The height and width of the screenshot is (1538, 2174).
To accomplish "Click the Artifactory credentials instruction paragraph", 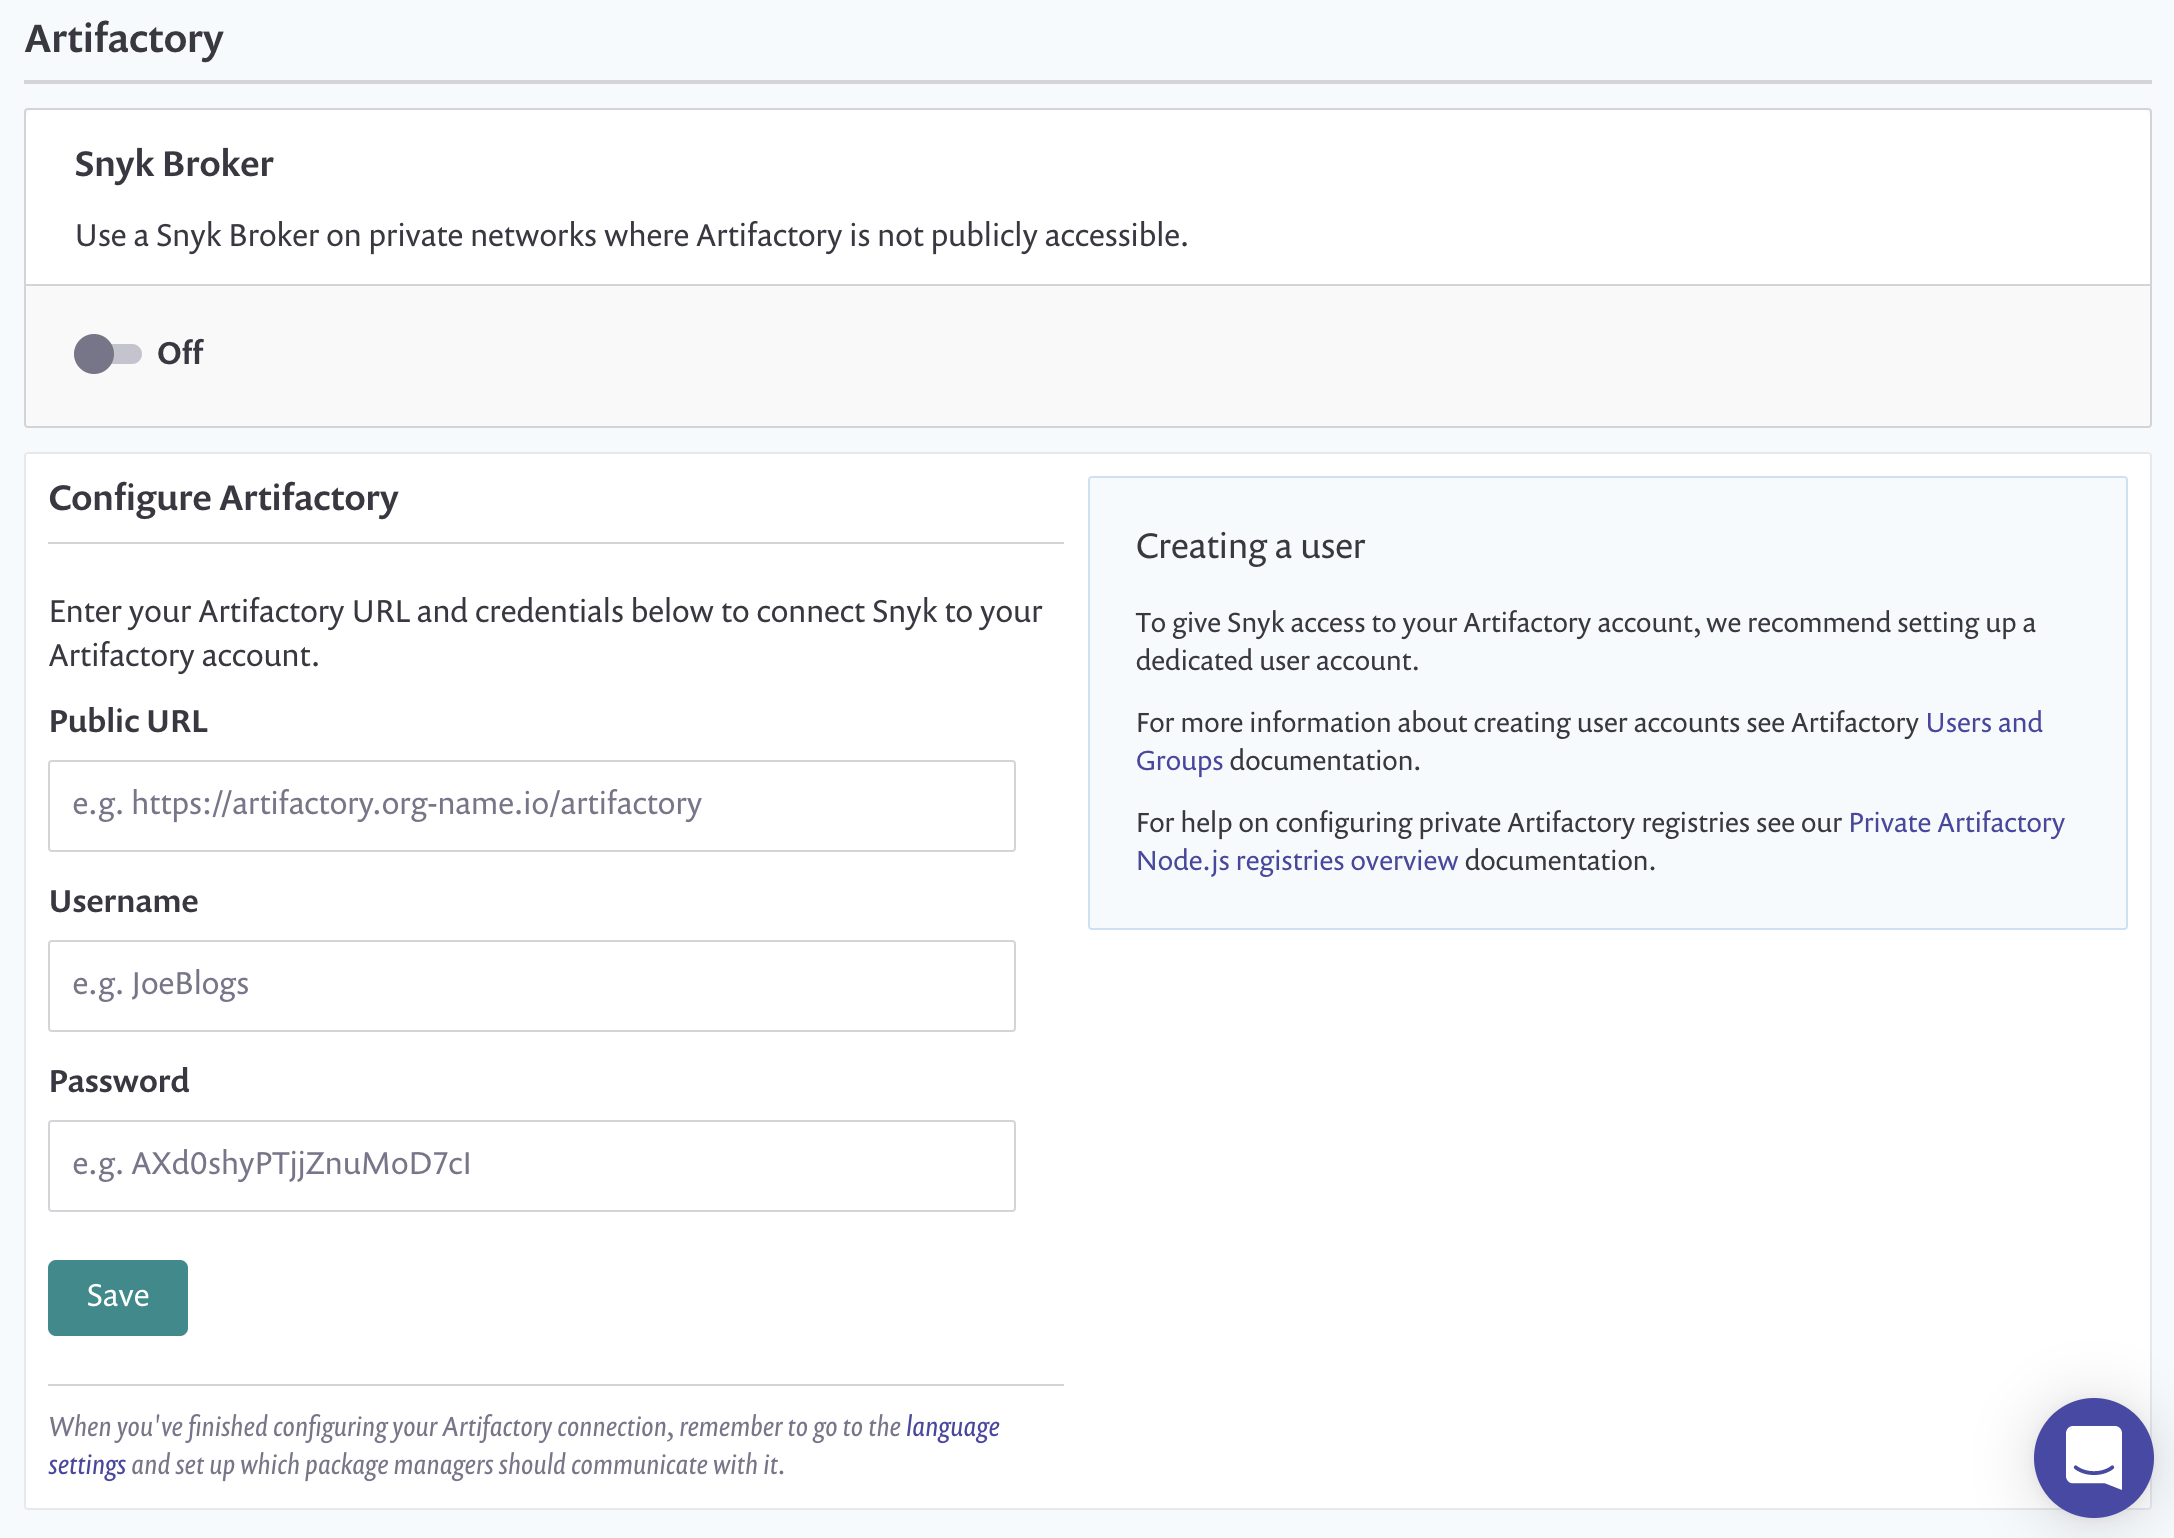I will pyautogui.click(x=545, y=632).
